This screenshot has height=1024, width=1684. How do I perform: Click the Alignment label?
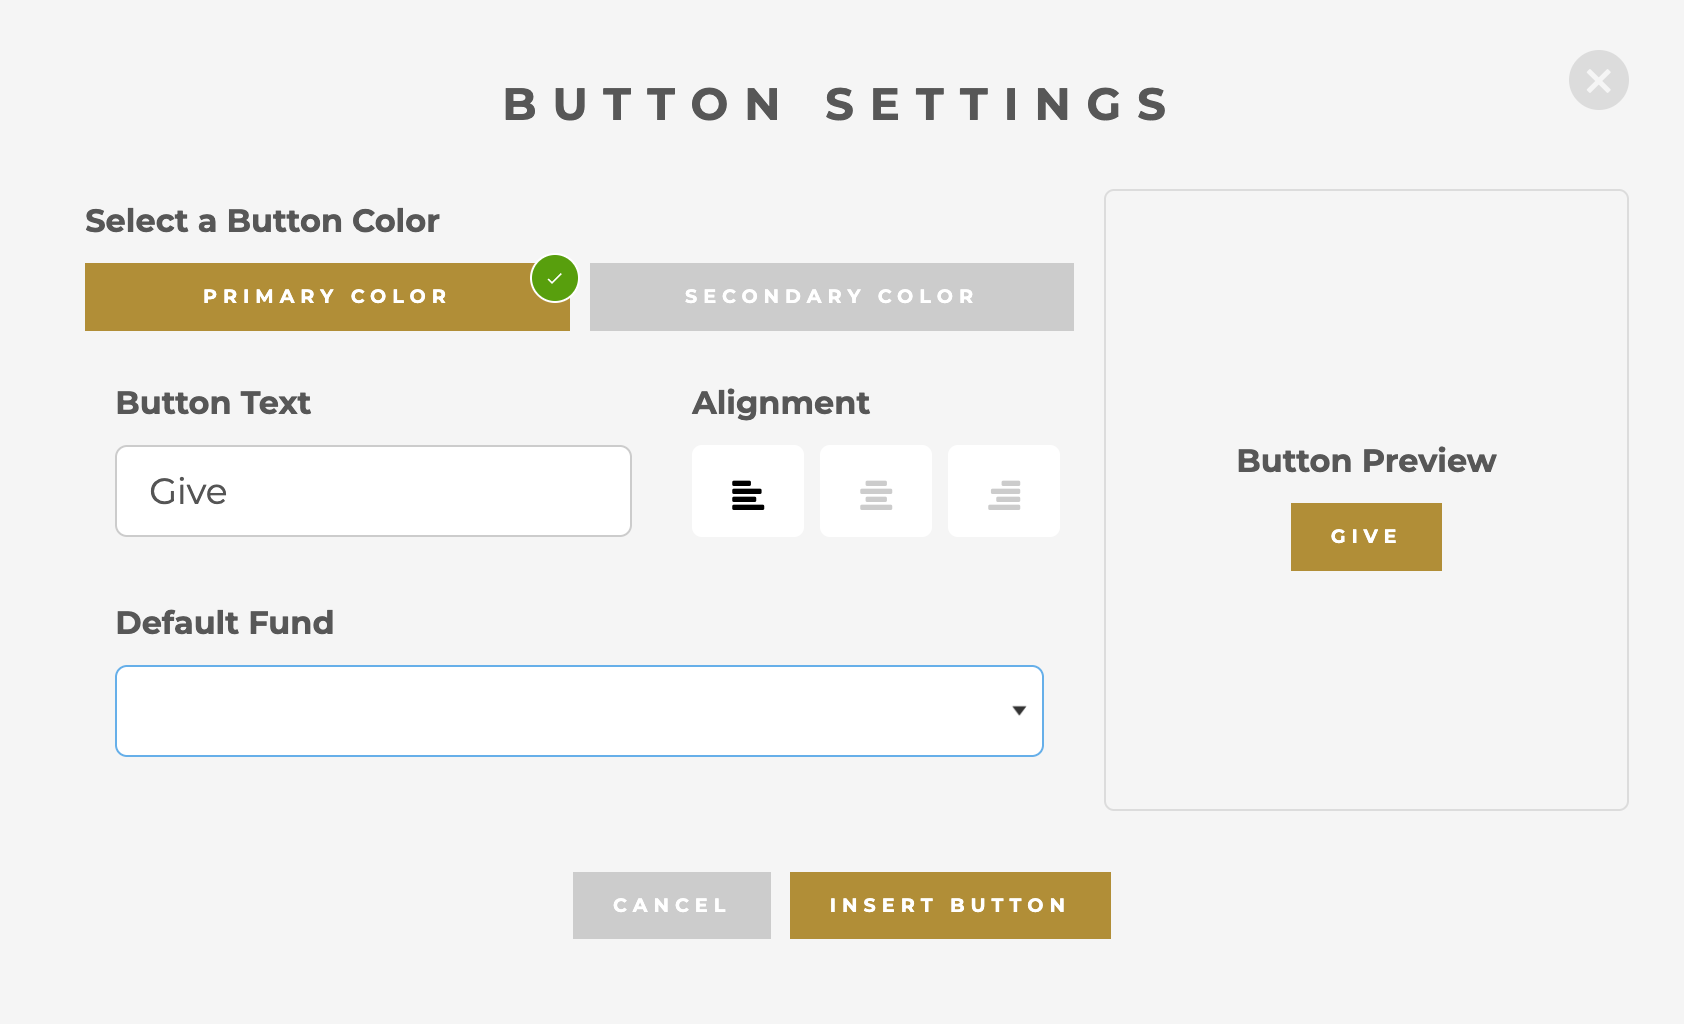[x=780, y=403]
